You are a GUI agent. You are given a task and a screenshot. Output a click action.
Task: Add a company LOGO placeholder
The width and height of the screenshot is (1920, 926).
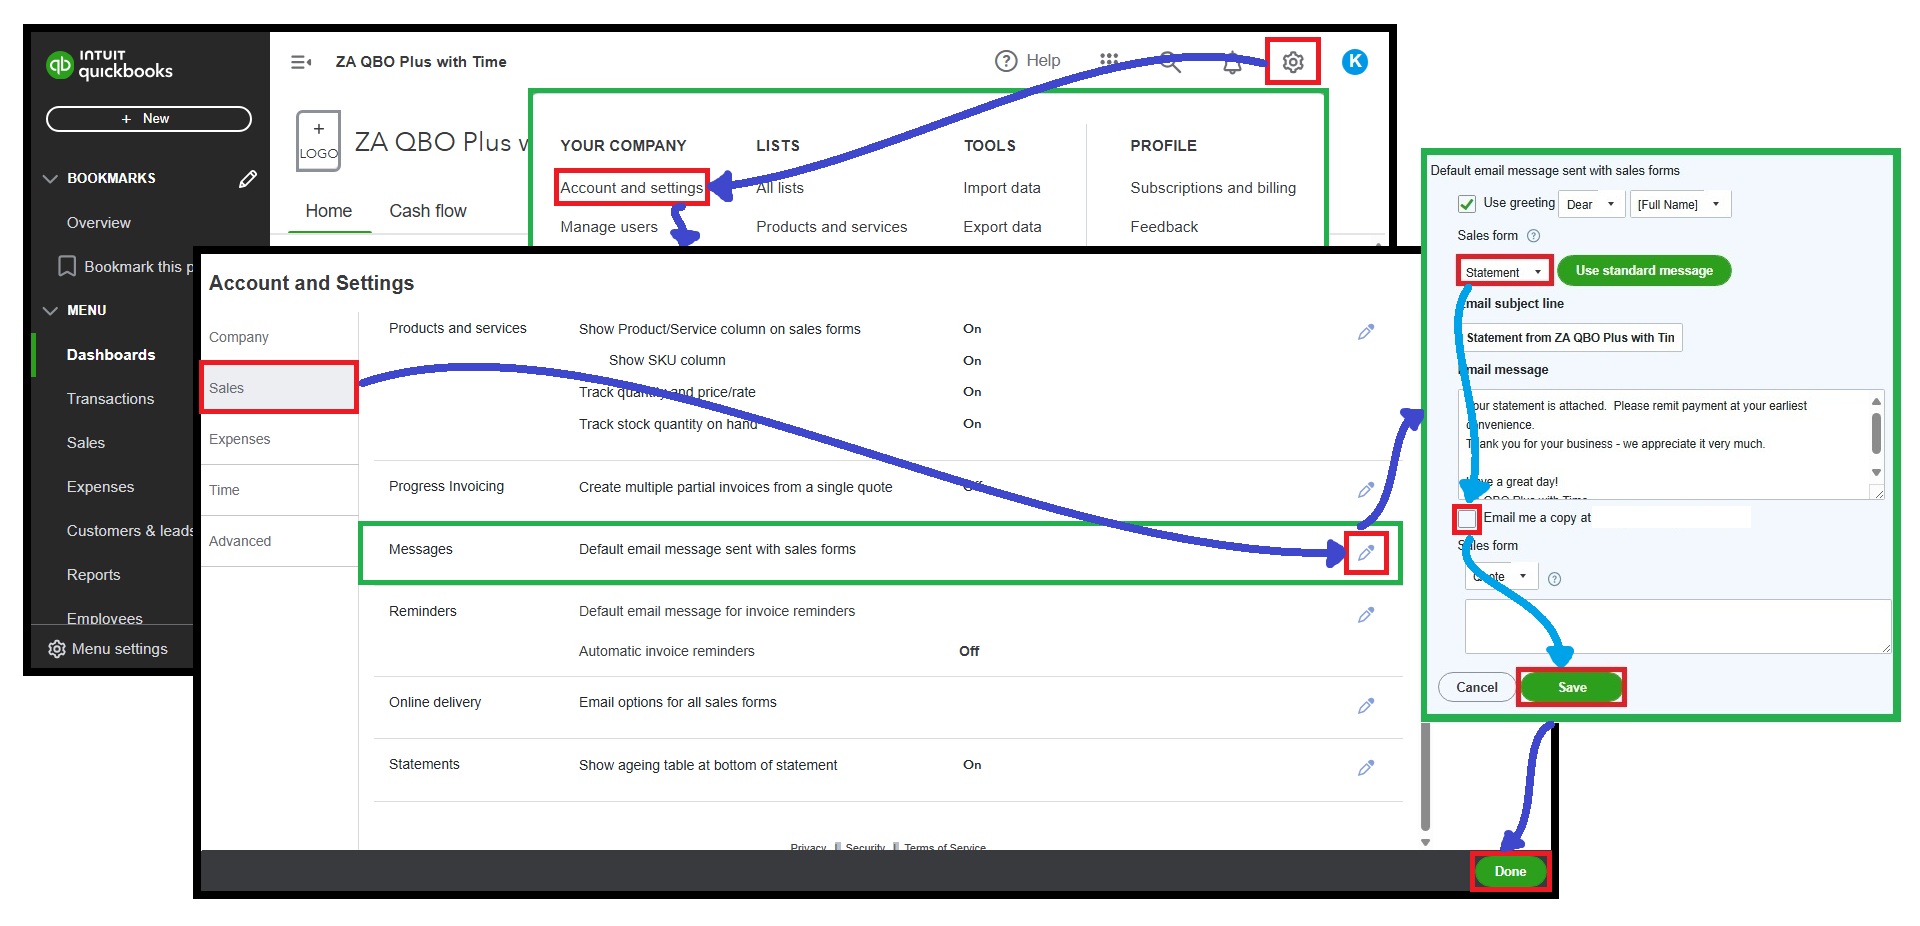pyautogui.click(x=318, y=141)
